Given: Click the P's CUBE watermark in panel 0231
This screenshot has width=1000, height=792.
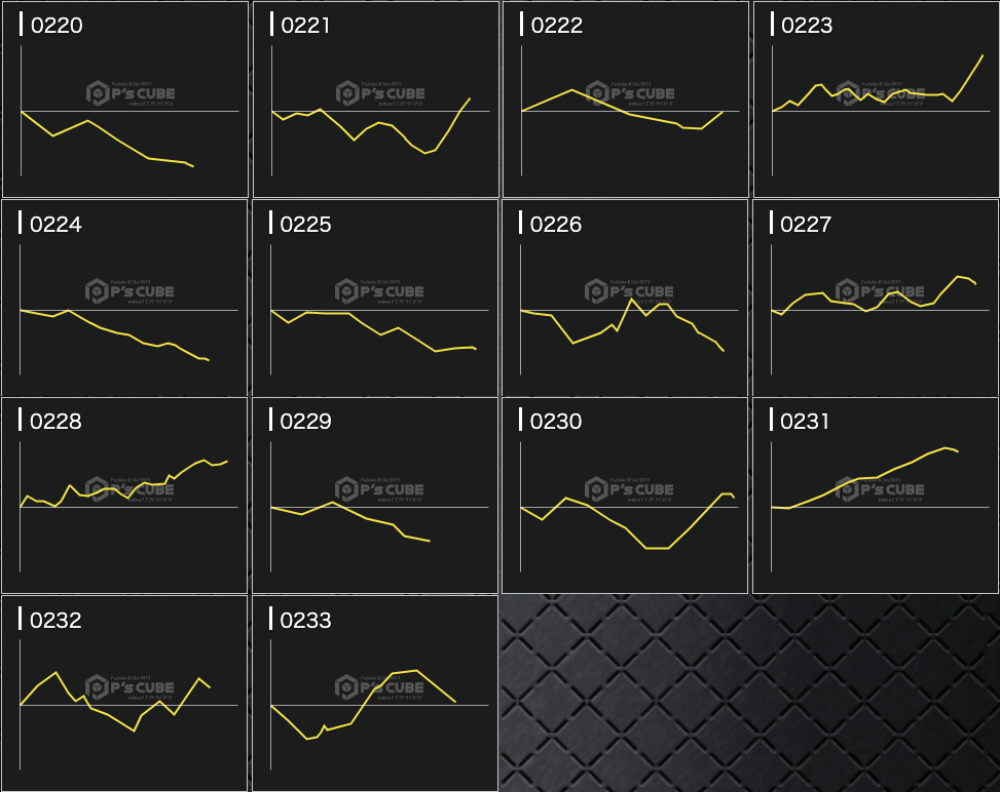Looking at the screenshot, I should coord(880,489).
